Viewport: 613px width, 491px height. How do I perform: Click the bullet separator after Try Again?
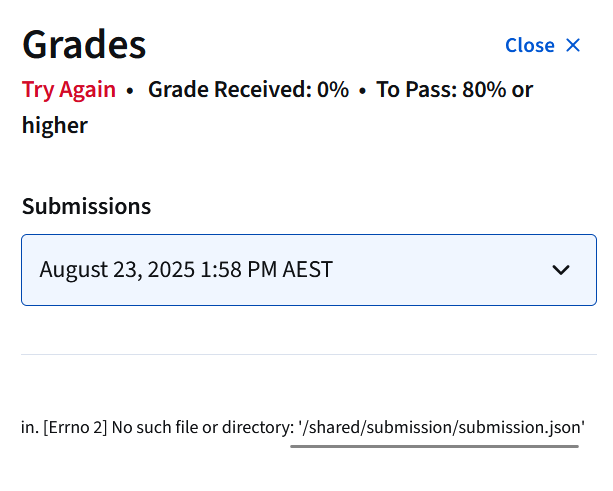point(130,91)
